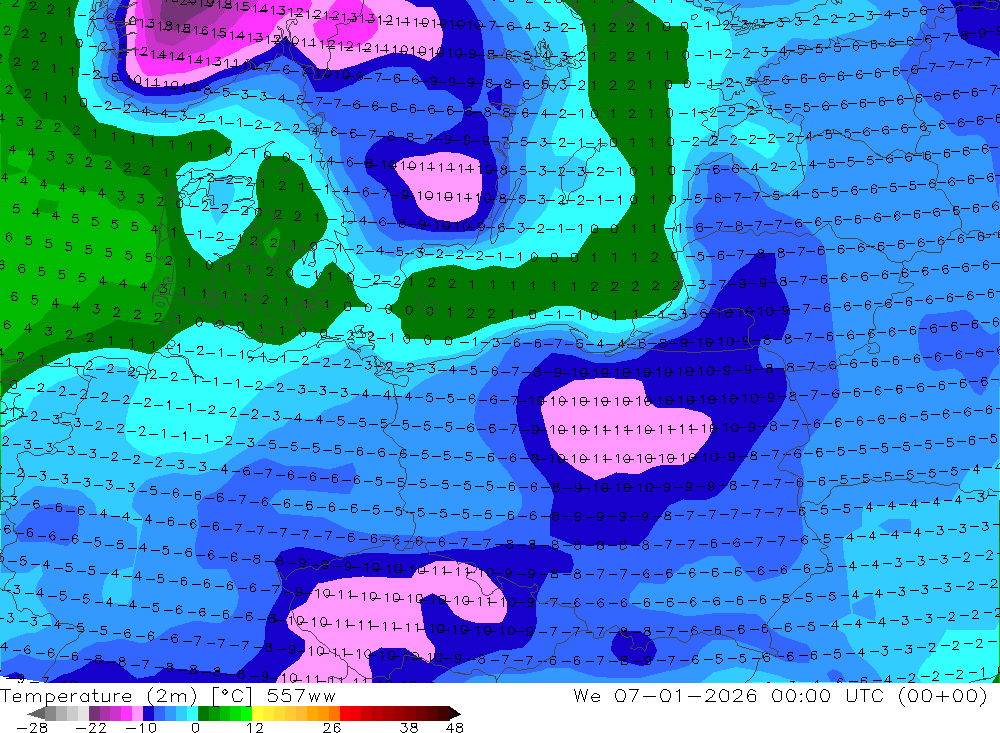This screenshot has height=733, width=1000.
Task: Pick the bright yellow swatch above 12
Action: click(258, 713)
